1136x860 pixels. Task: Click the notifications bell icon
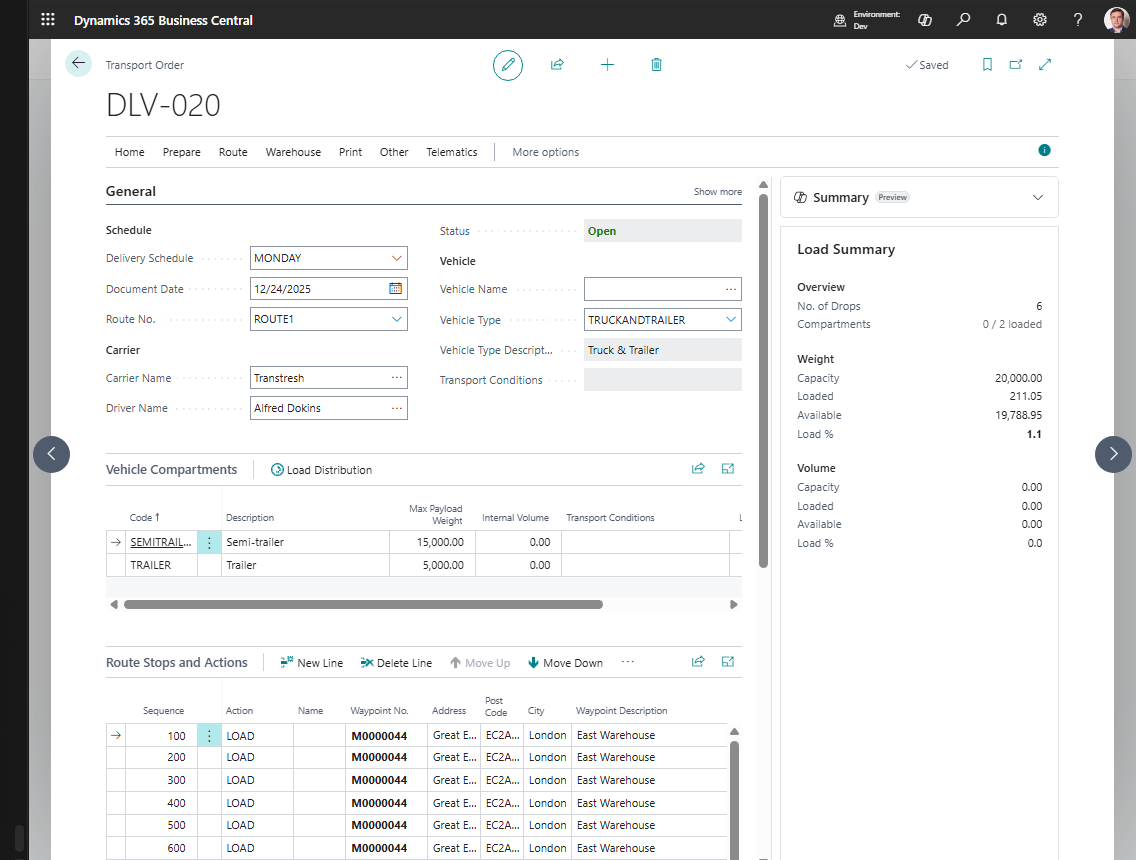pos(1001,20)
